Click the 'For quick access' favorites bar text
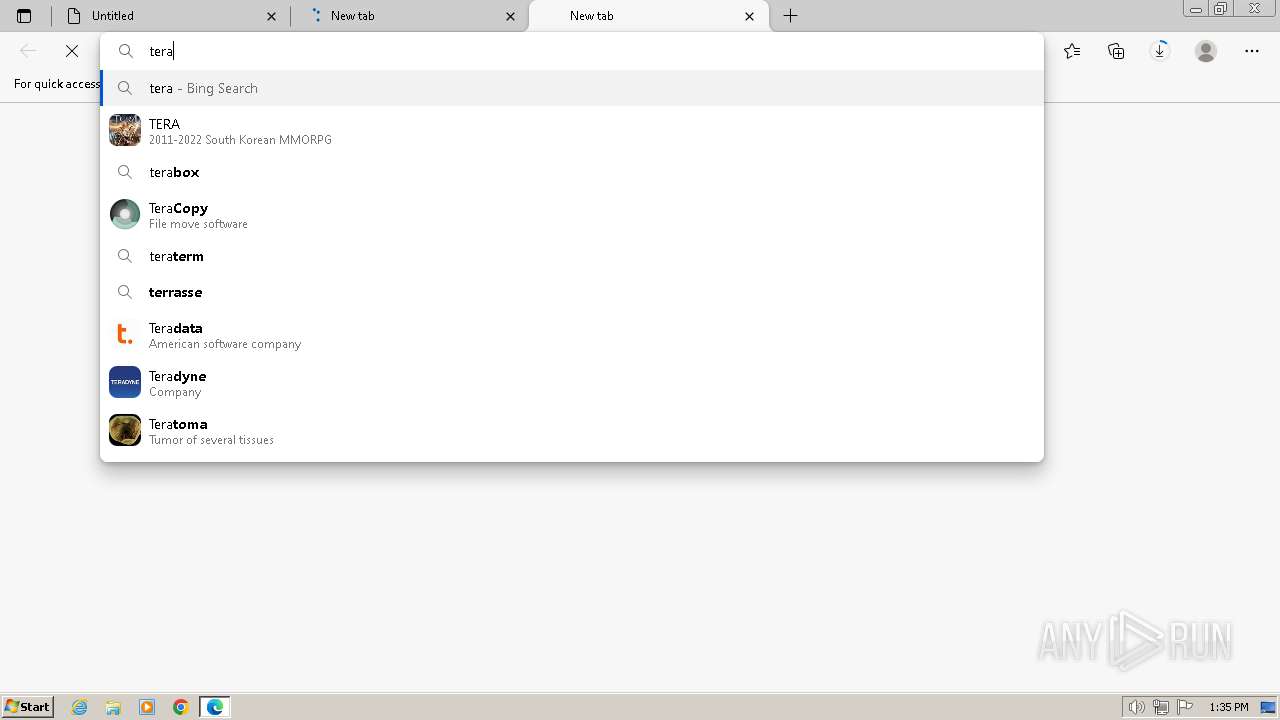1280x720 pixels. 57,84
